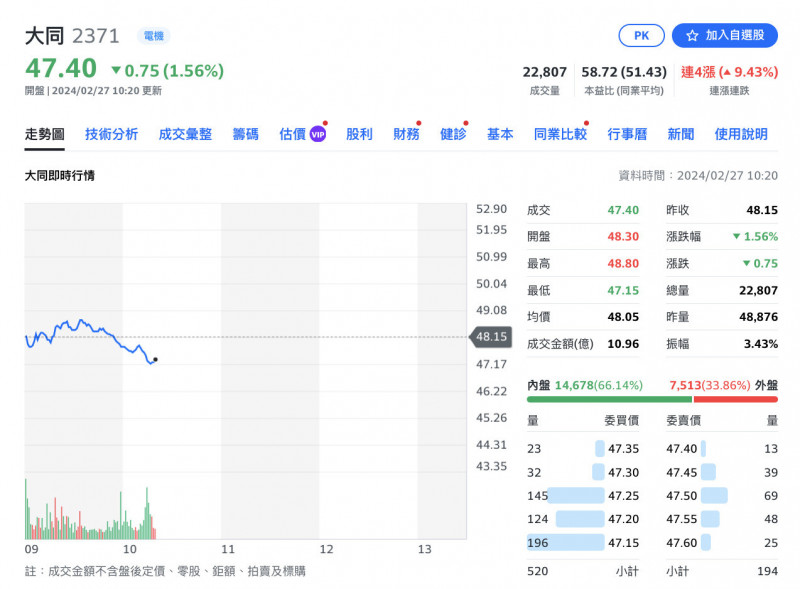The width and height of the screenshot is (800, 589).
Task: Click the 電機 industry tag
Action: click(154, 36)
